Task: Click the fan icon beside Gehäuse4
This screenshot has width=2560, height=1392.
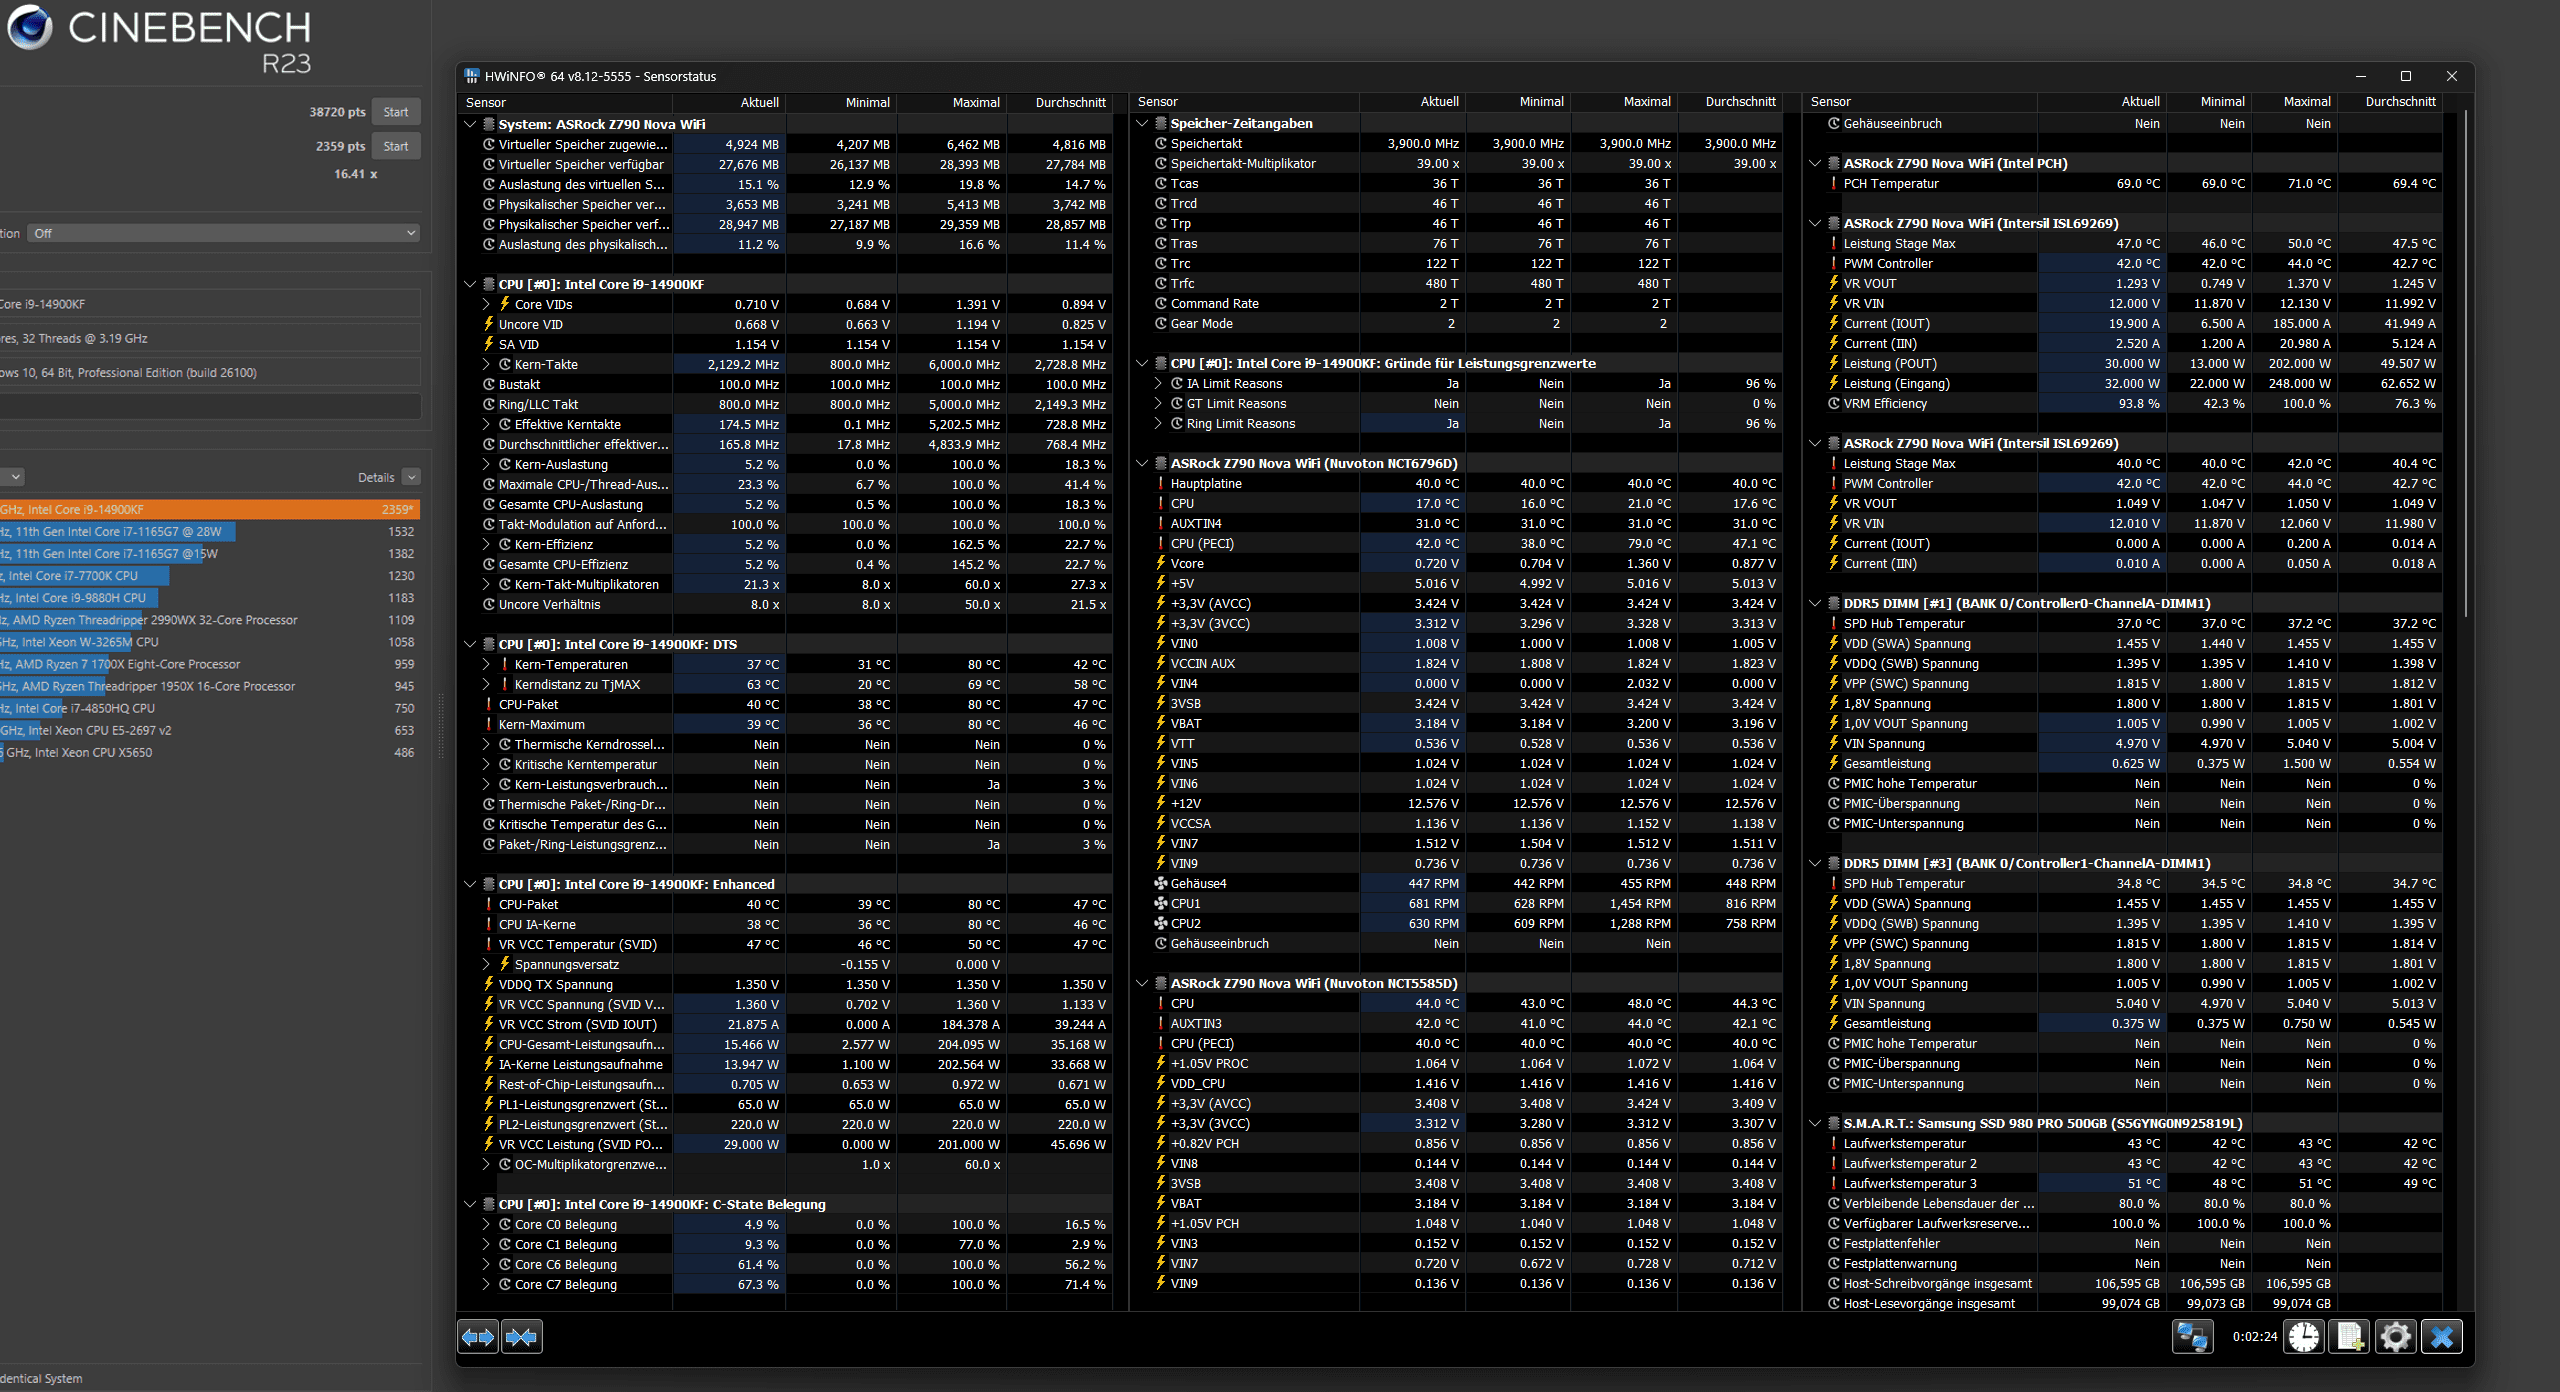Action: [1161, 883]
